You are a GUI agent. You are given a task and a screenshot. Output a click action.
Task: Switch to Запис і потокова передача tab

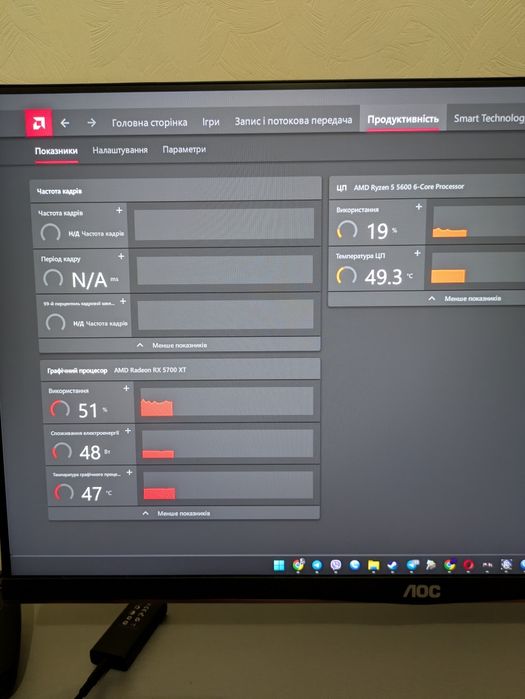point(293,120)
